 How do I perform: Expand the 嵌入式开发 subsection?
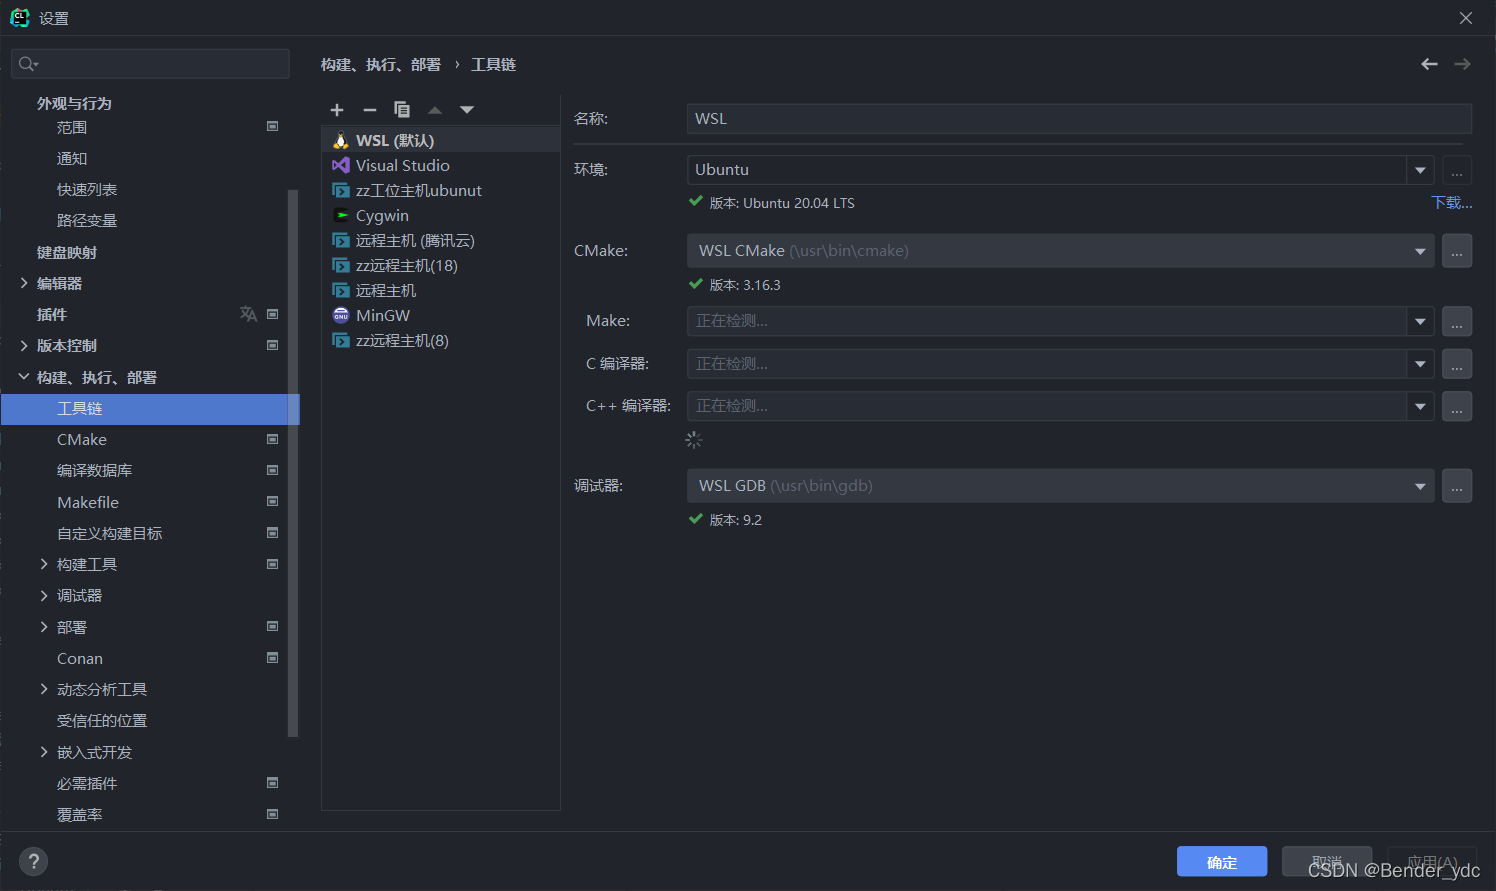[x=44, y=752]
